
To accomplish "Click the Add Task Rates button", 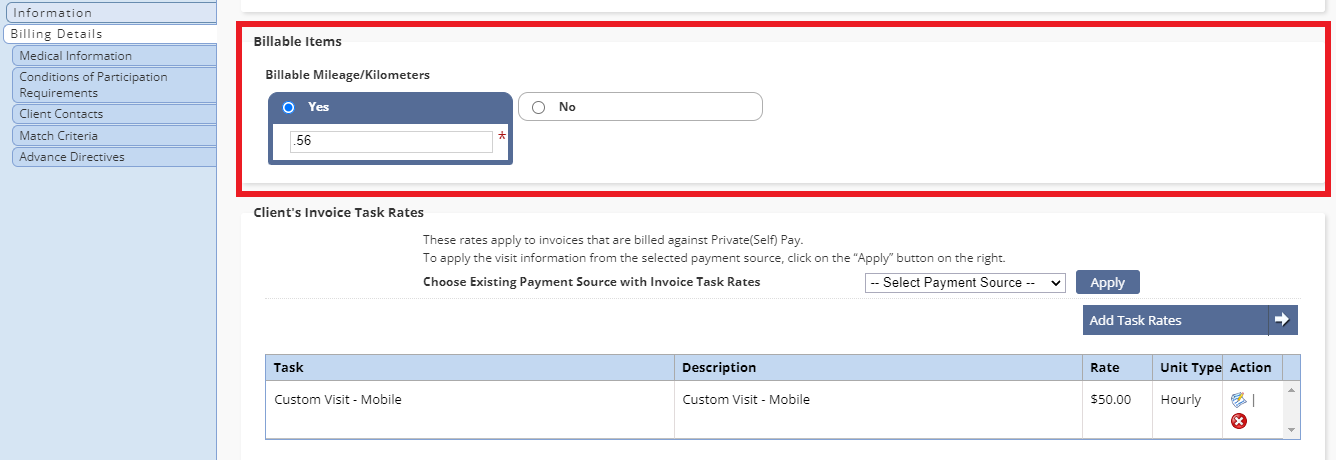I will [1175, 320].
